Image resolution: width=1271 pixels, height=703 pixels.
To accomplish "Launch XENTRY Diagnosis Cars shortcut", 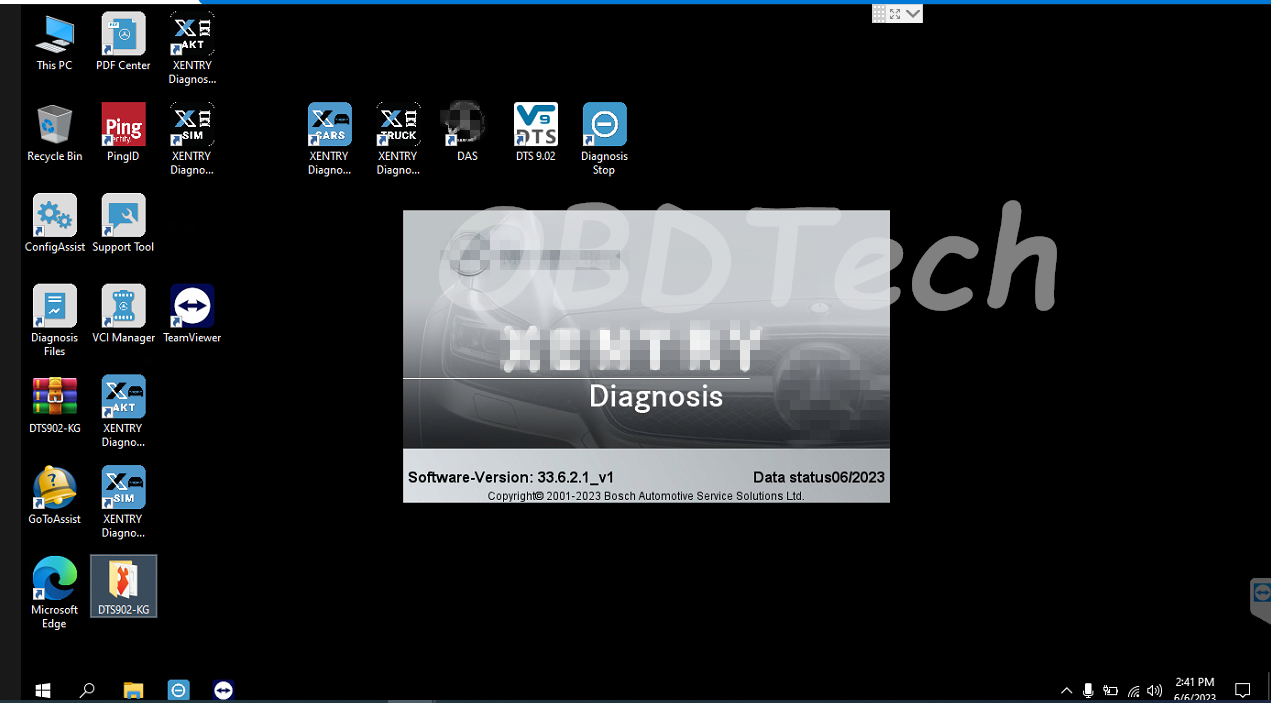I will [329, 140].
